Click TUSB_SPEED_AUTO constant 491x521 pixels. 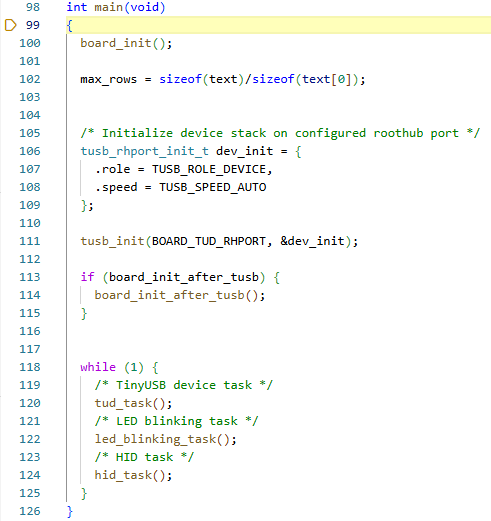tap(213, 187)
